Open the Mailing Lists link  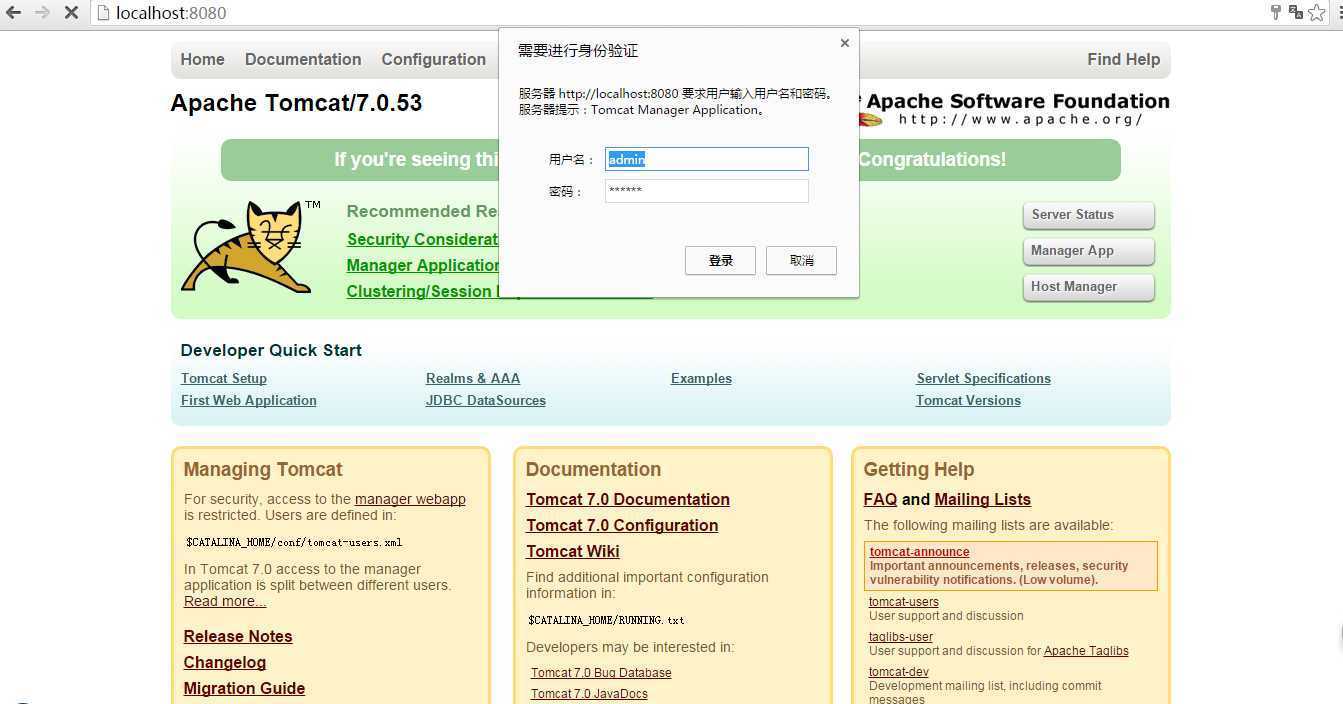[x=982, y=499]
